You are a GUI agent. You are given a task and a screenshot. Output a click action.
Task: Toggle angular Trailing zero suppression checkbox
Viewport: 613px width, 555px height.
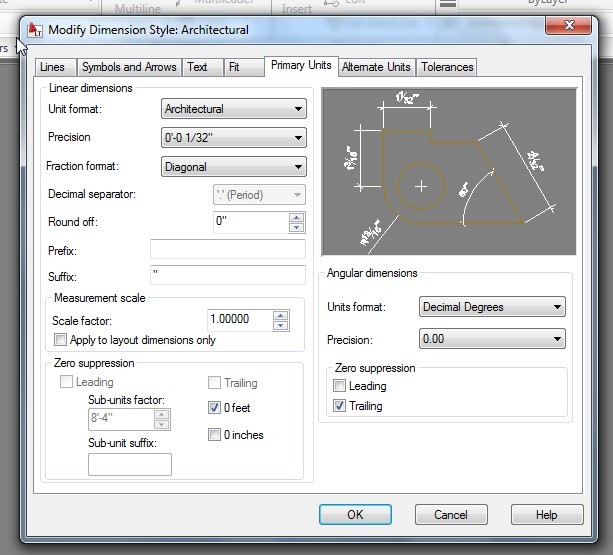(340, 406)
